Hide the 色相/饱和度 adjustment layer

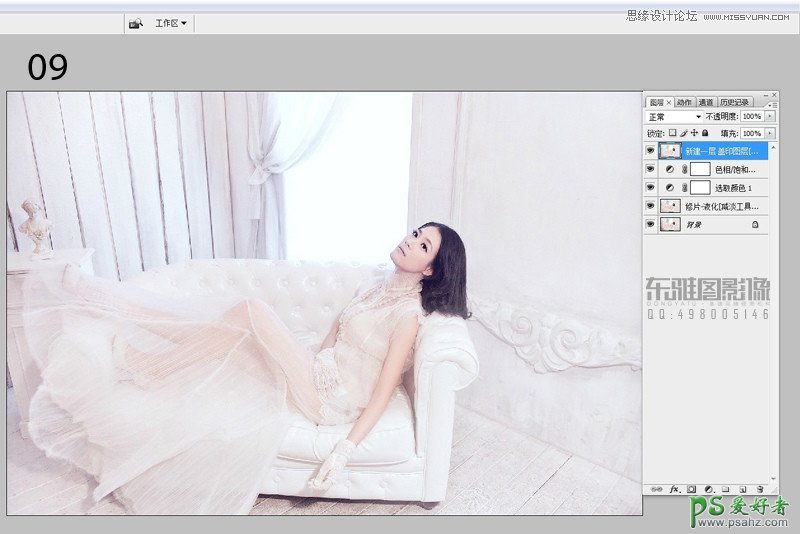pyautogui.click(x=650, y=170)
